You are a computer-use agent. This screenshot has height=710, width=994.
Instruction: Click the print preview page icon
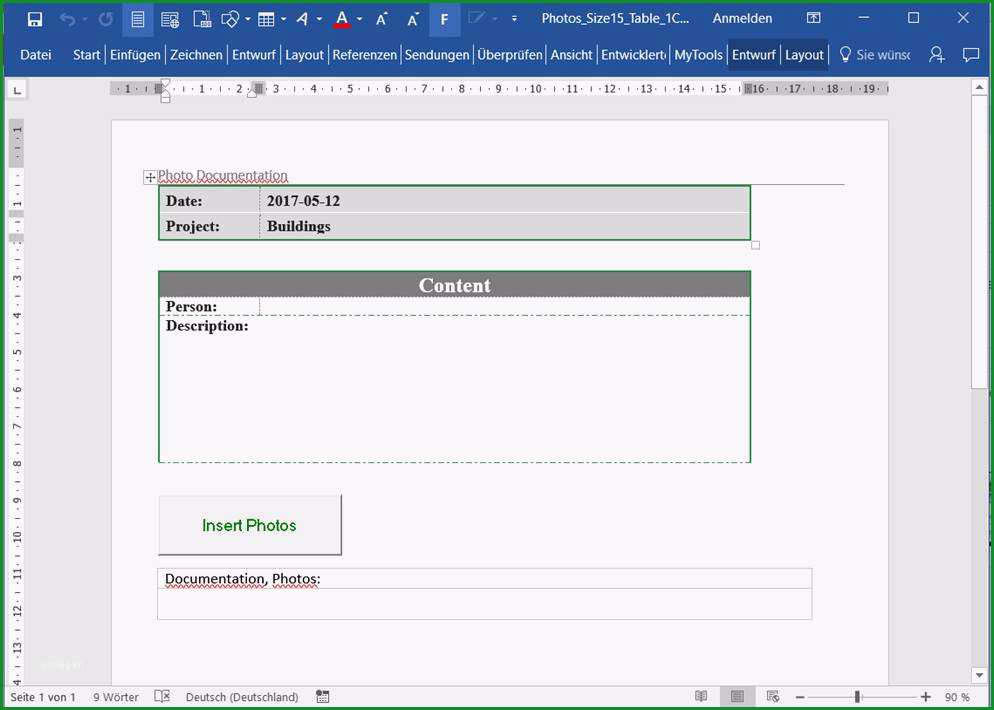pos(202,19)
